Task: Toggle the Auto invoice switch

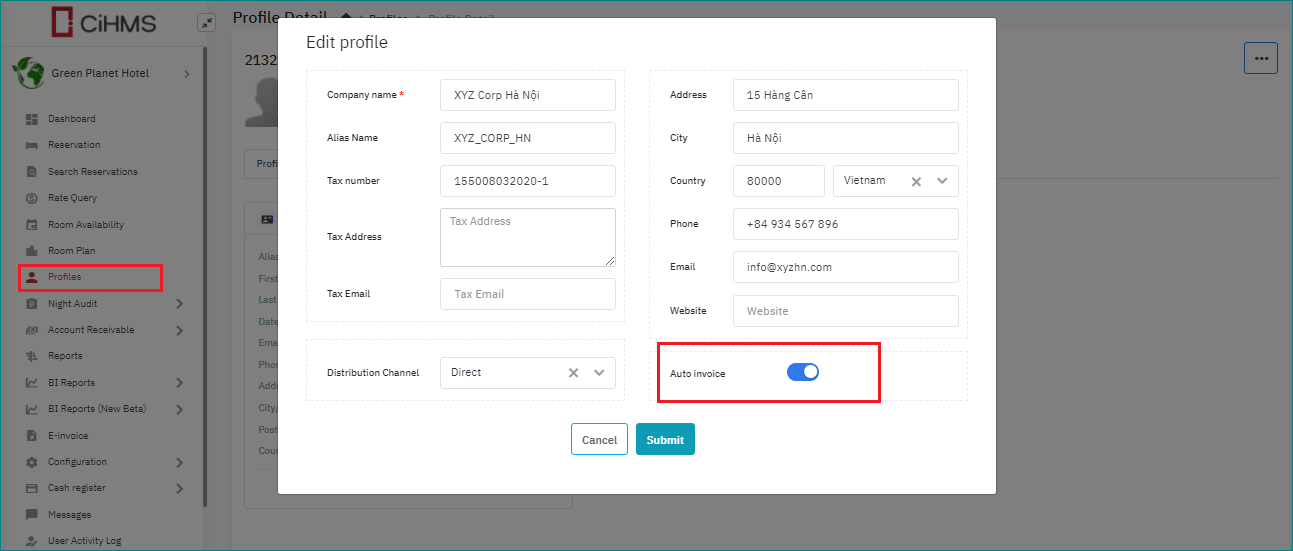Action: tap(803, 372)
